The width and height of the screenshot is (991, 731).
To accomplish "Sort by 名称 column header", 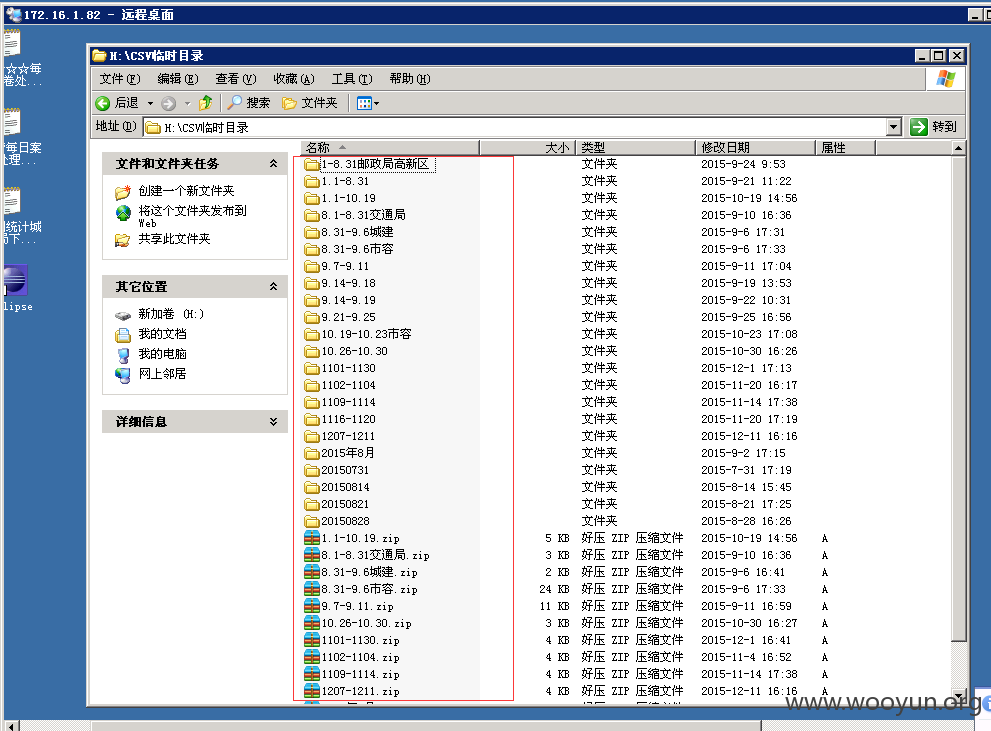I will click(x=390, y=148).
